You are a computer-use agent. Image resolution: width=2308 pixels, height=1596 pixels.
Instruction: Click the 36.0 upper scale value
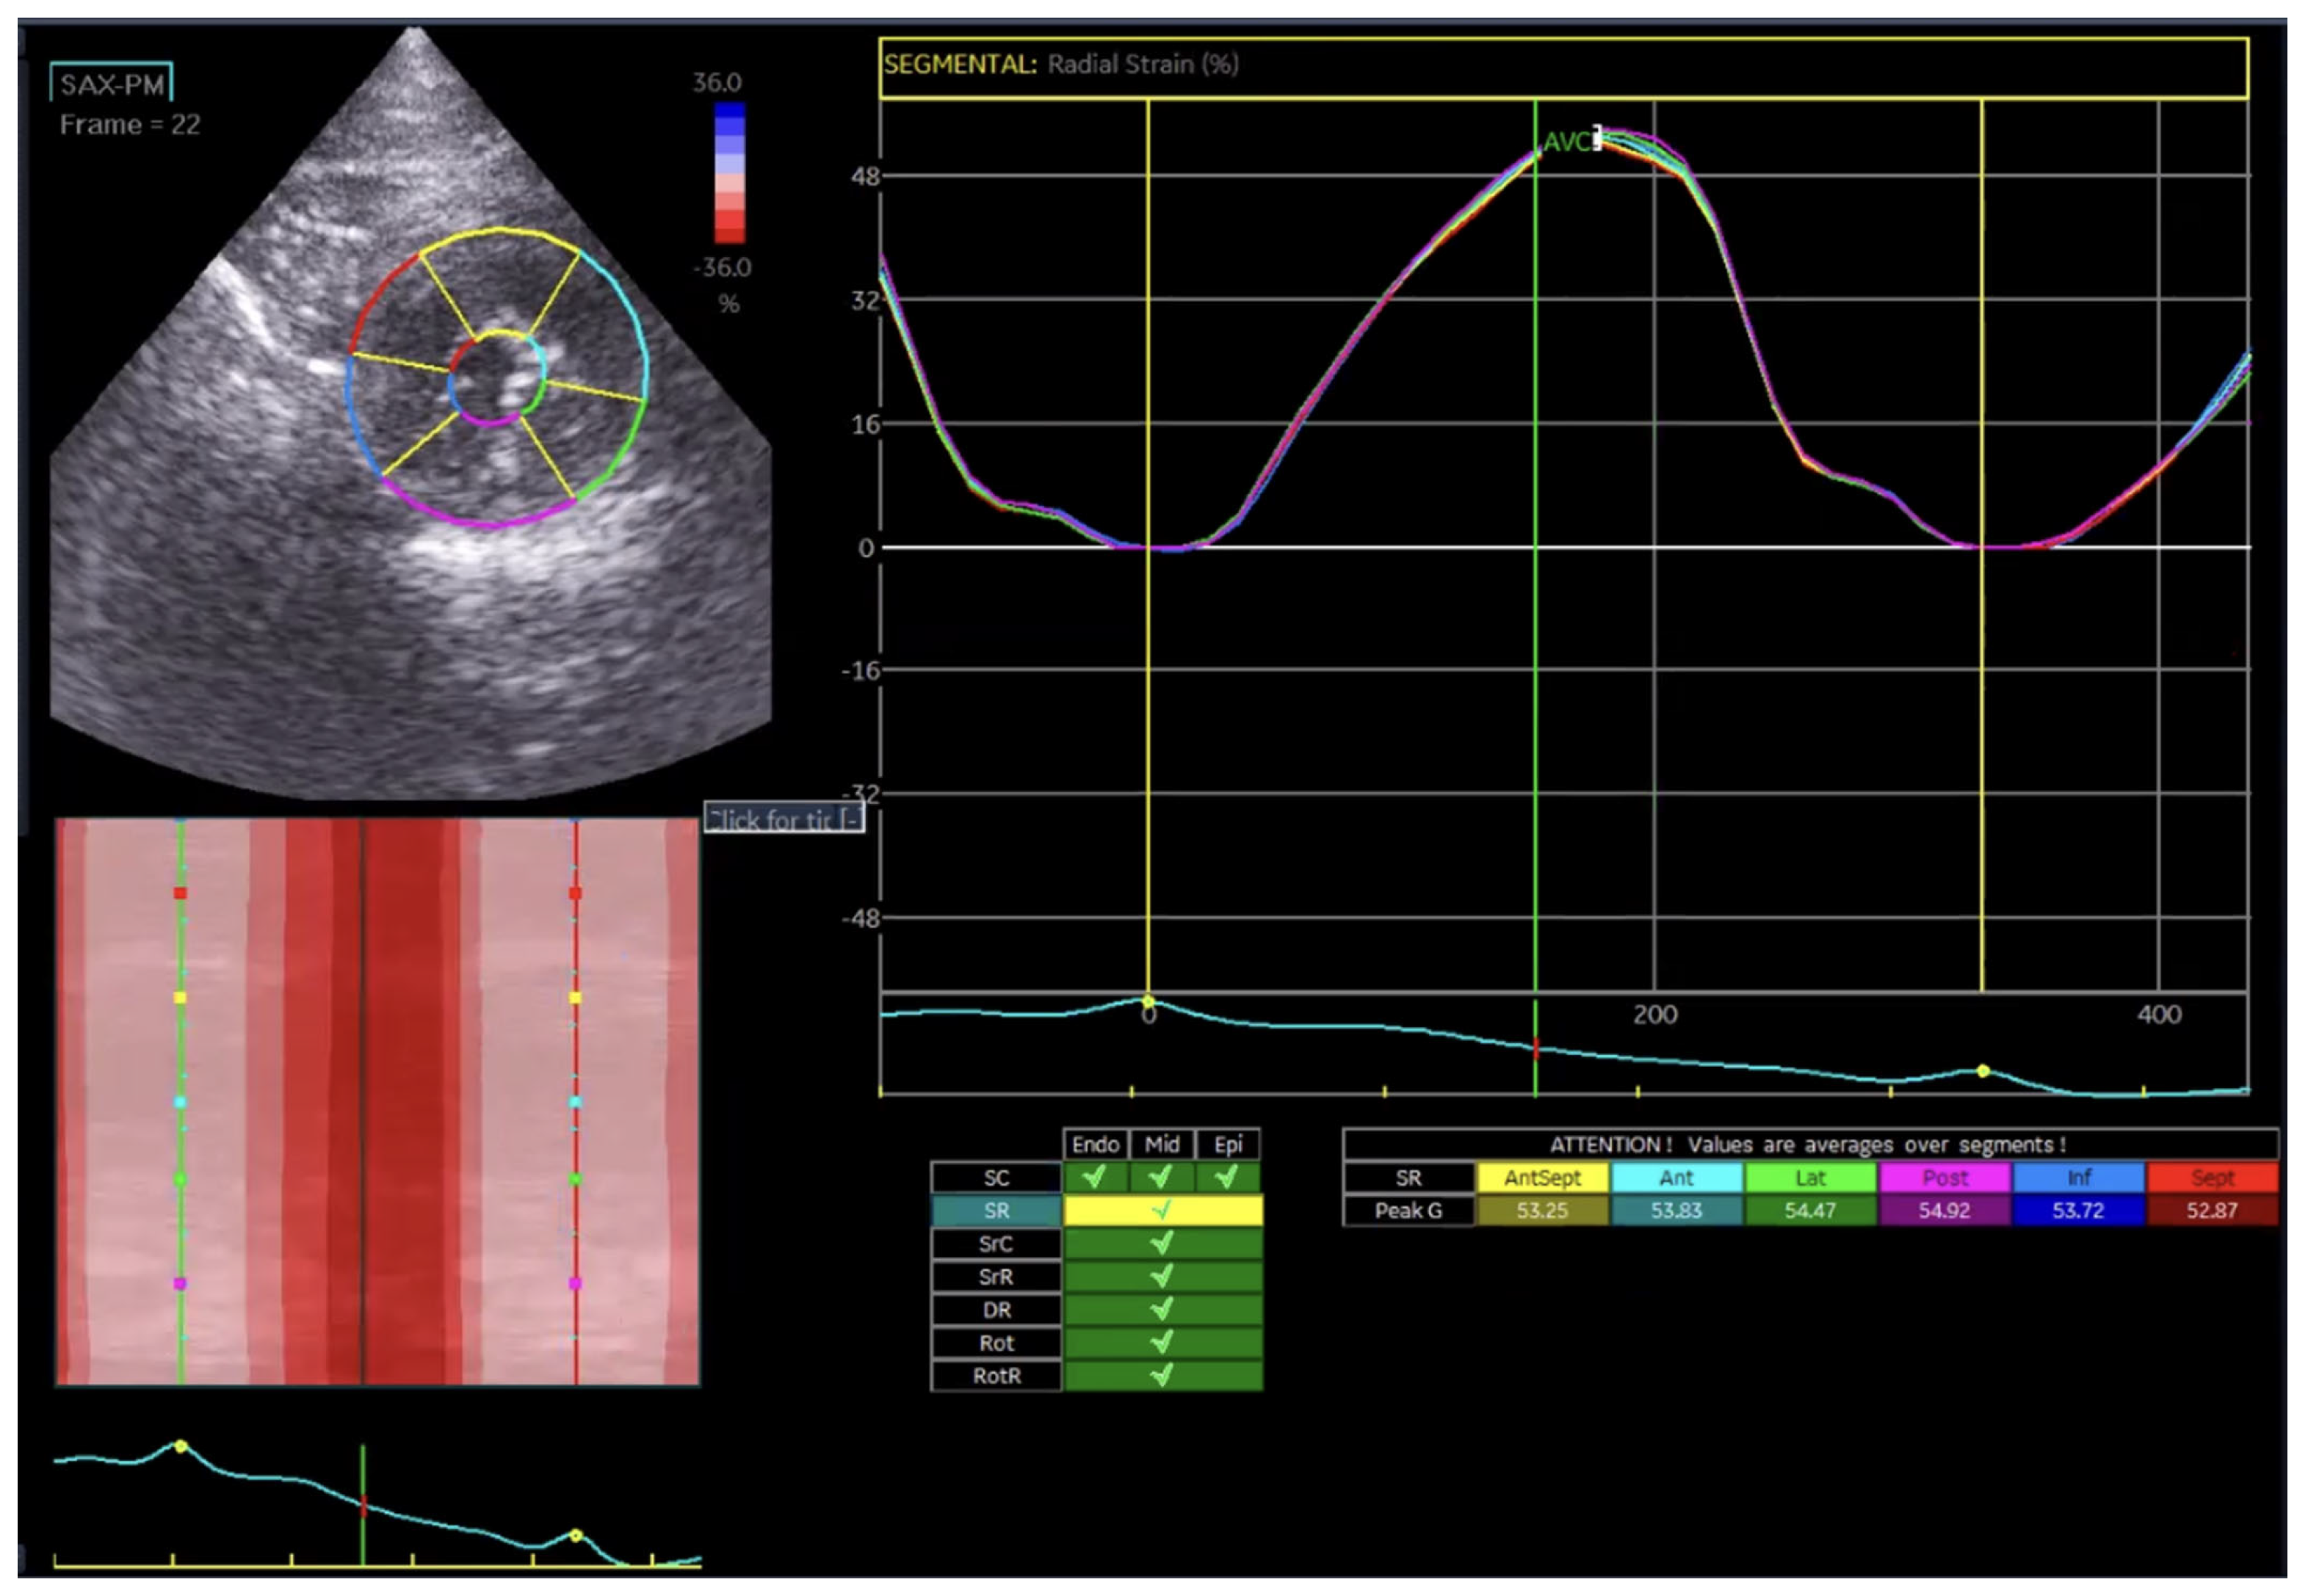point(717,82)
